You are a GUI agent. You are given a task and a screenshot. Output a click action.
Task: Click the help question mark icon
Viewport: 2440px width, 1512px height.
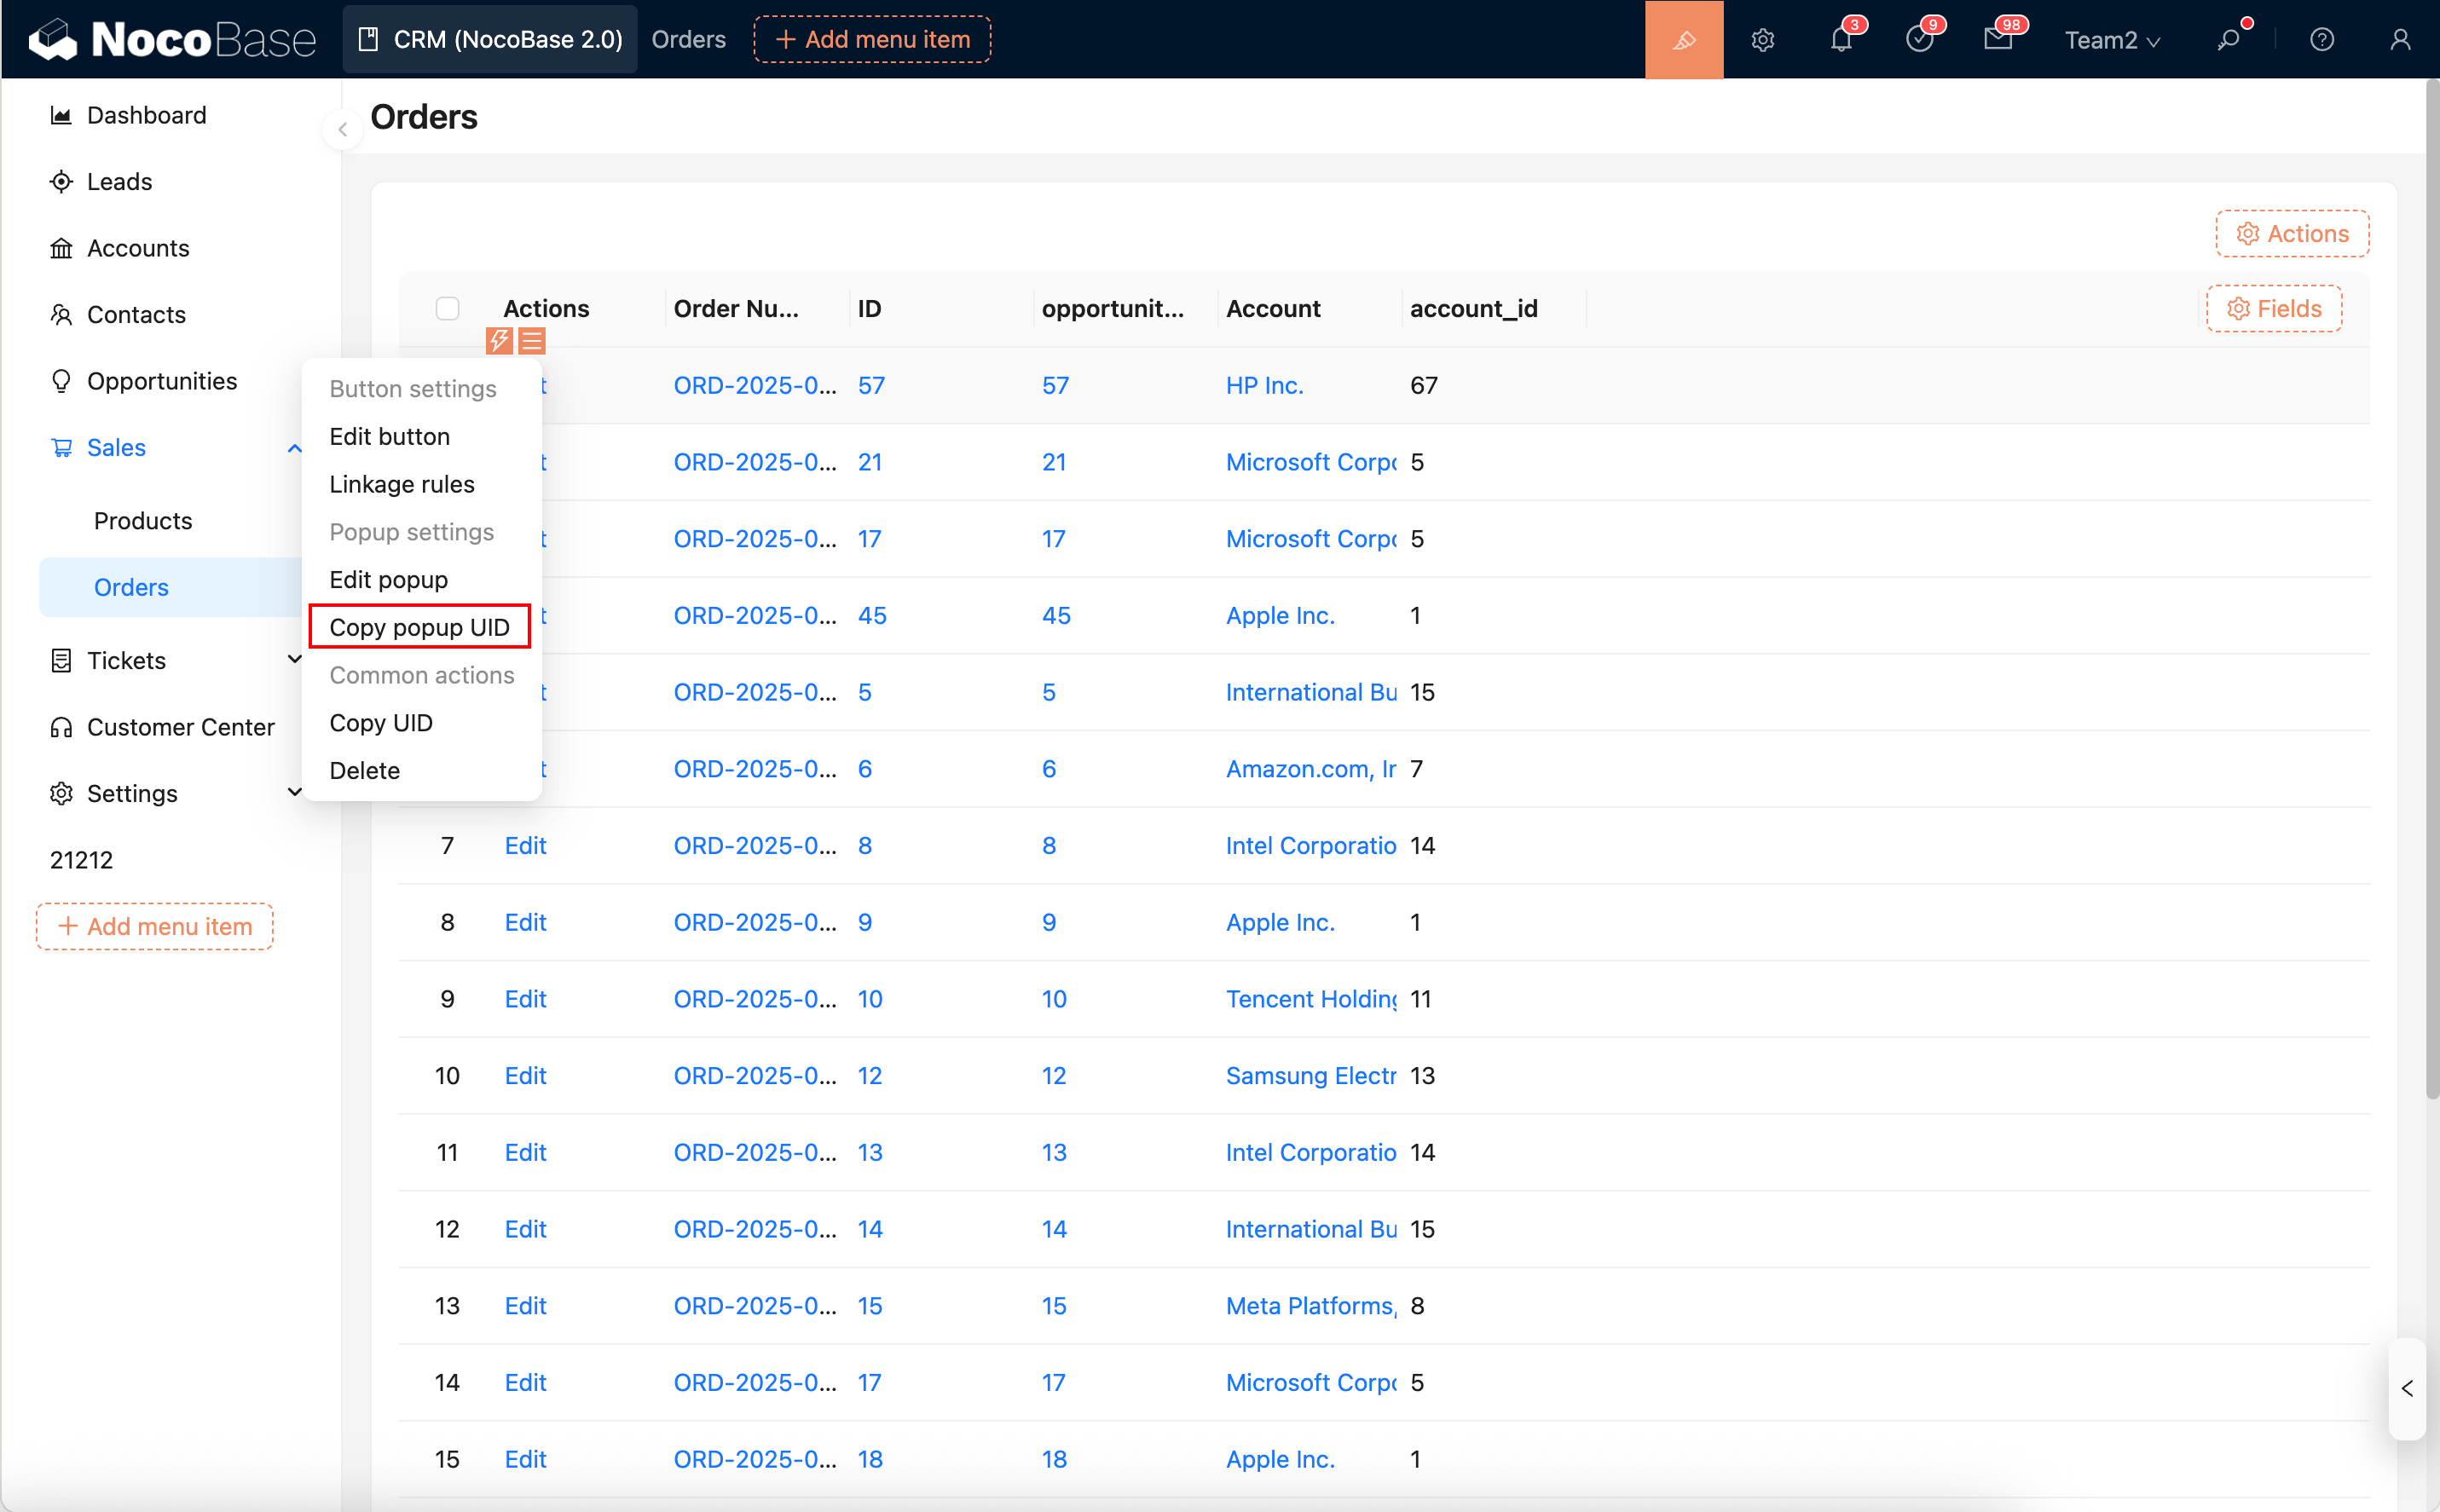point(2321,40)
